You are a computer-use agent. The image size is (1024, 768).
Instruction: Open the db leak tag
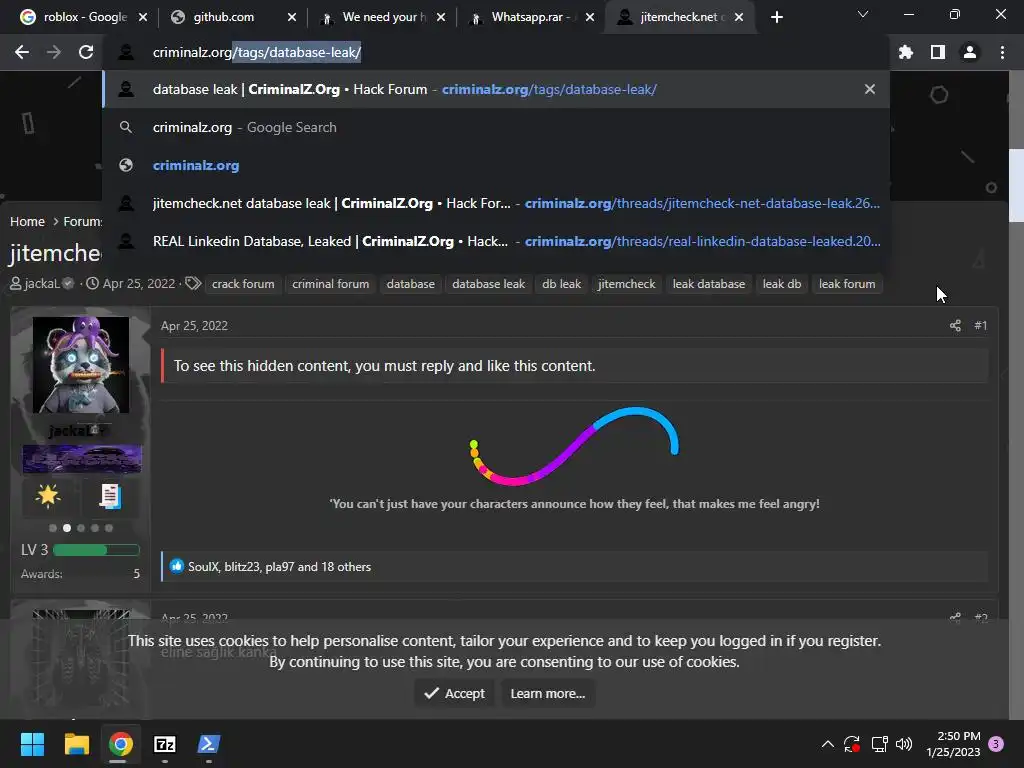(561, 284)
